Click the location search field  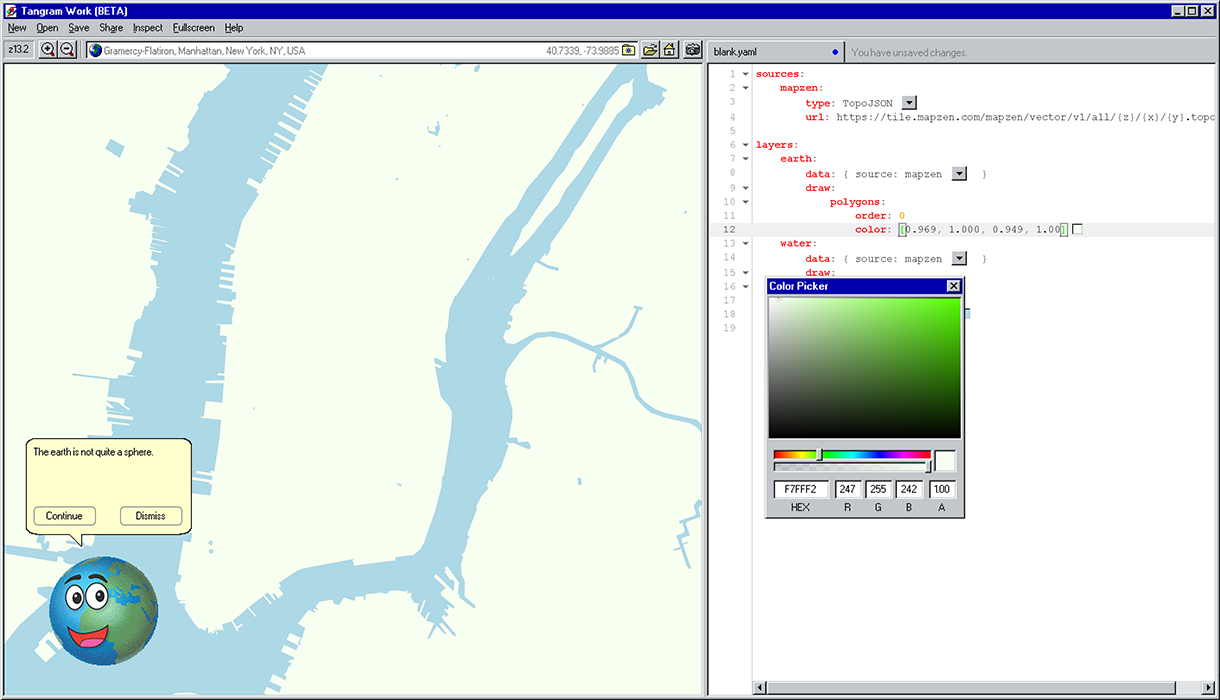(x=362, y=50)
